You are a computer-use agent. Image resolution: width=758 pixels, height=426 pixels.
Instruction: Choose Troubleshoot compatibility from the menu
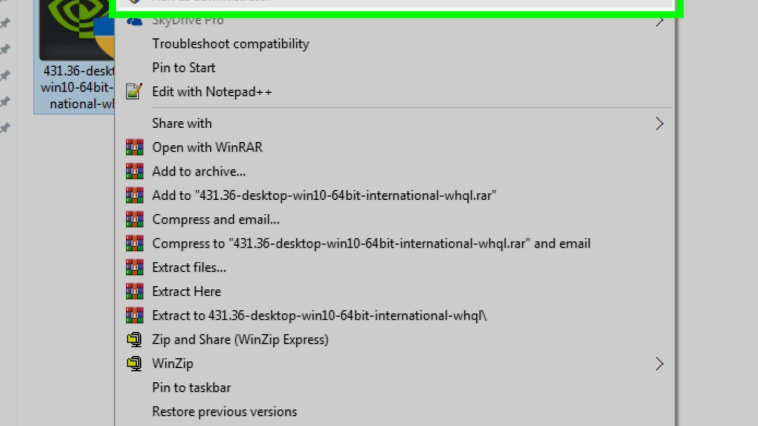coord(230,44)
